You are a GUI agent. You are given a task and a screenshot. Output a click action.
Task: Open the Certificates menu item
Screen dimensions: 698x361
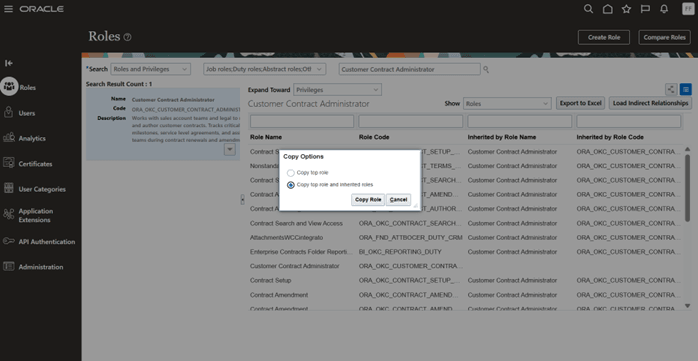pyautogui.click(x=35, y=164)
